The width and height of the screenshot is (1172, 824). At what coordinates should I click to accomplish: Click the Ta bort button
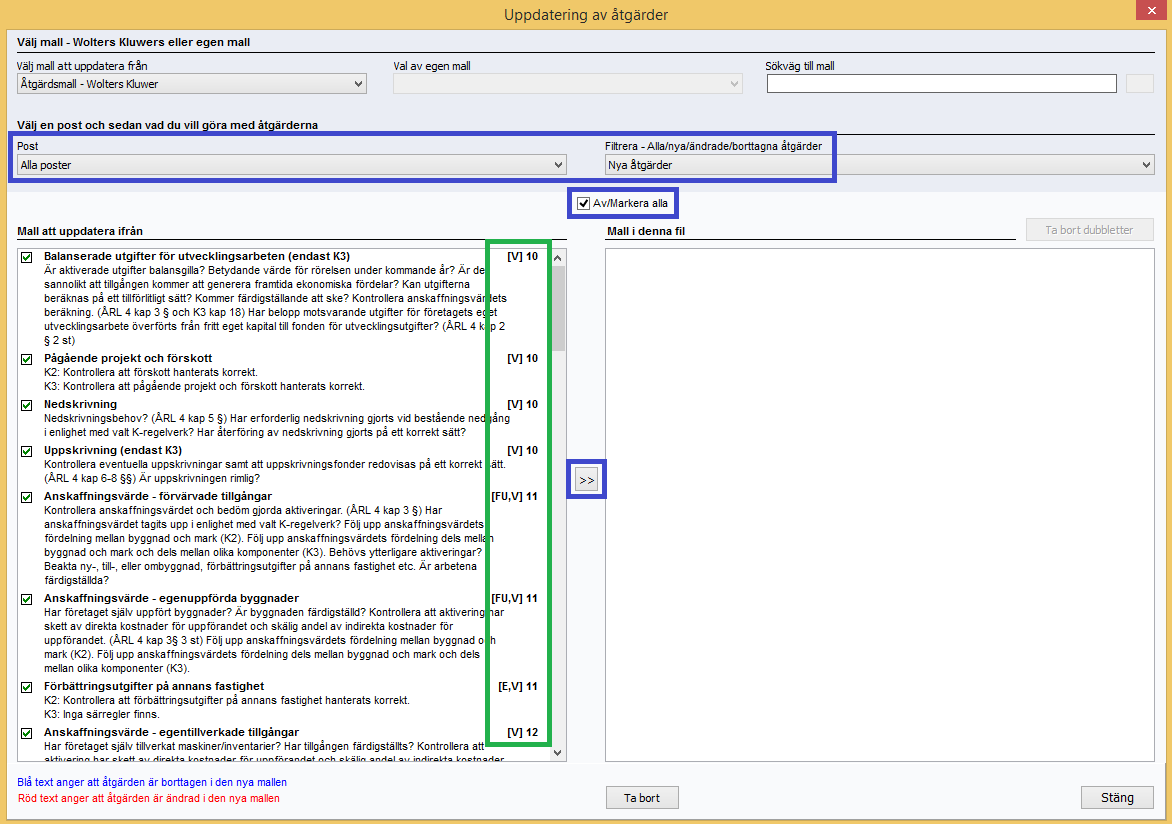(642, 798)
